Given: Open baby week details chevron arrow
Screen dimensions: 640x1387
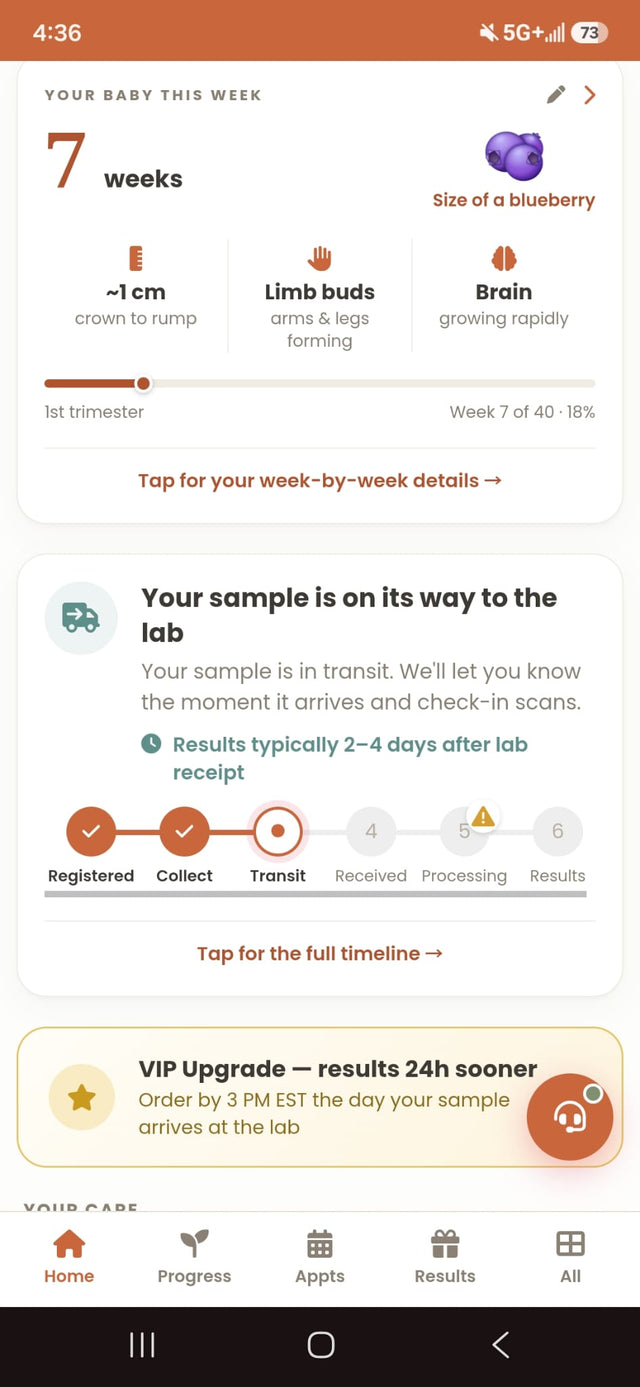Looking at the screenshot, I should 590,95.
